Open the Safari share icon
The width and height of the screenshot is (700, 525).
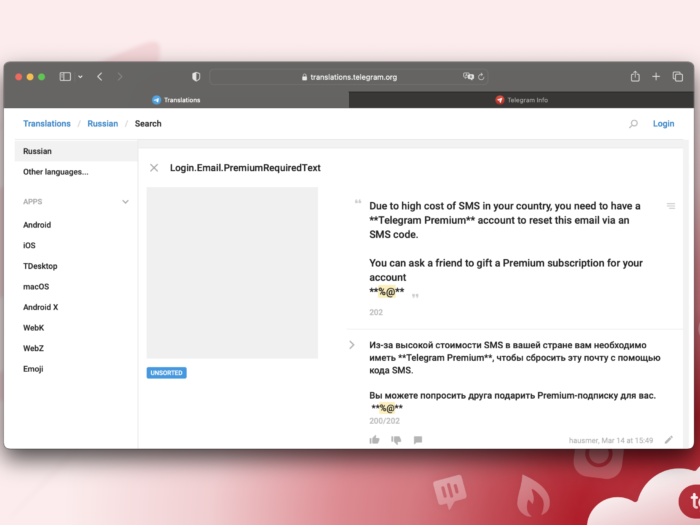coord(635,76)
